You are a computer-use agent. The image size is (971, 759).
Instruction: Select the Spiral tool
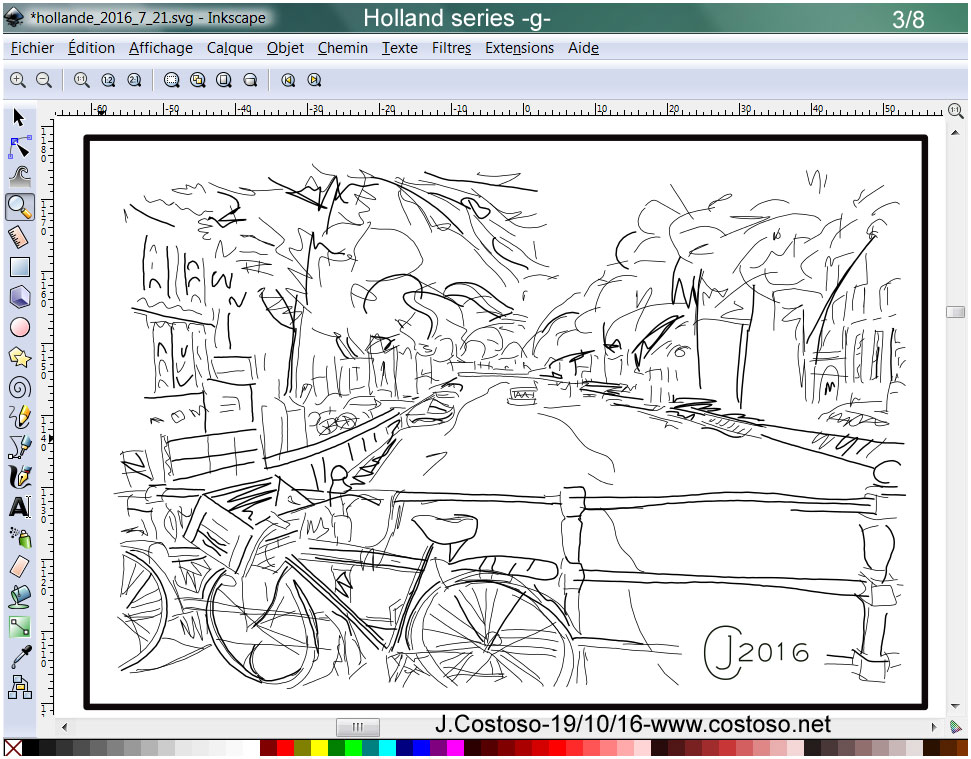click(x=19, y=387)
